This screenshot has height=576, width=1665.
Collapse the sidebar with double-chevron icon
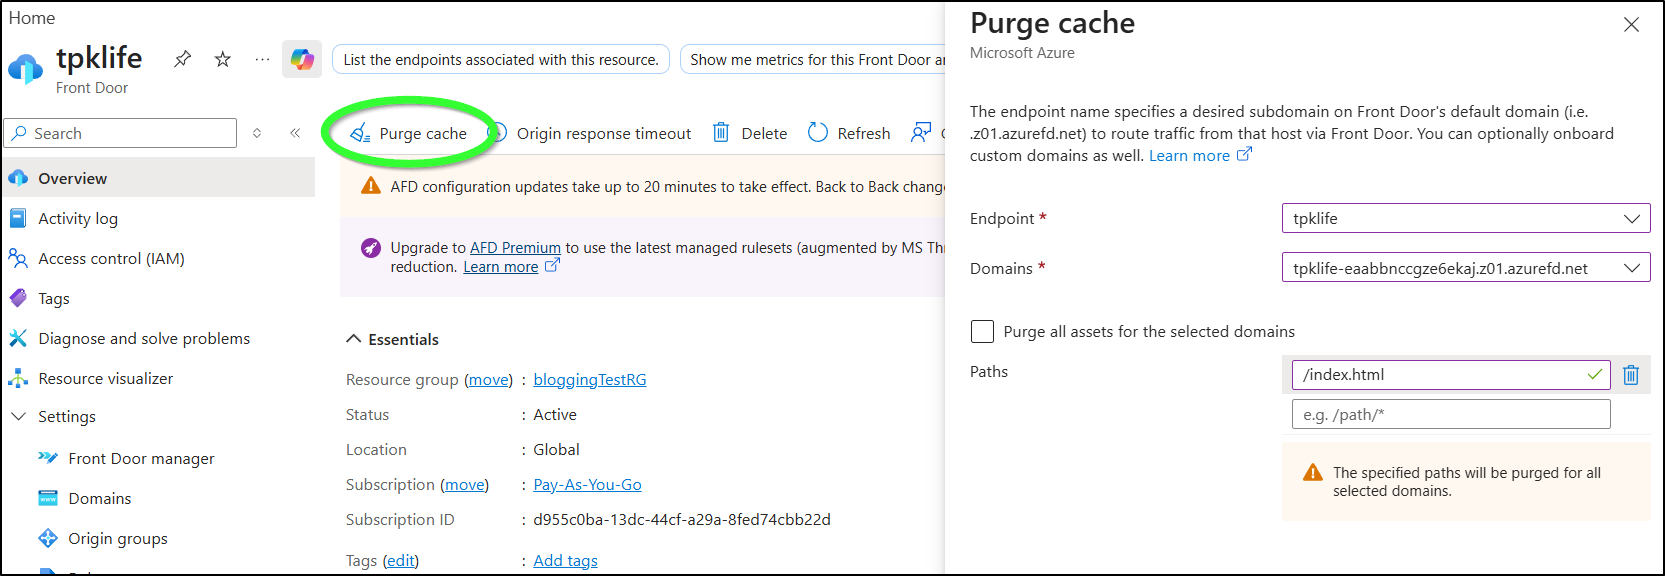pos(295,133)
